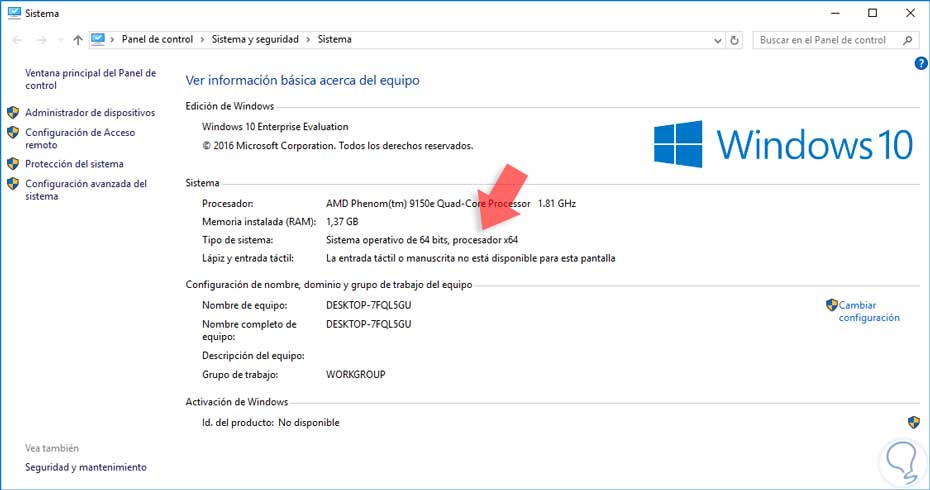Image resolution: width=930 pixels, height=490 pixels.
Task: Open address bar history dropdown
Action: pos(718,40)
